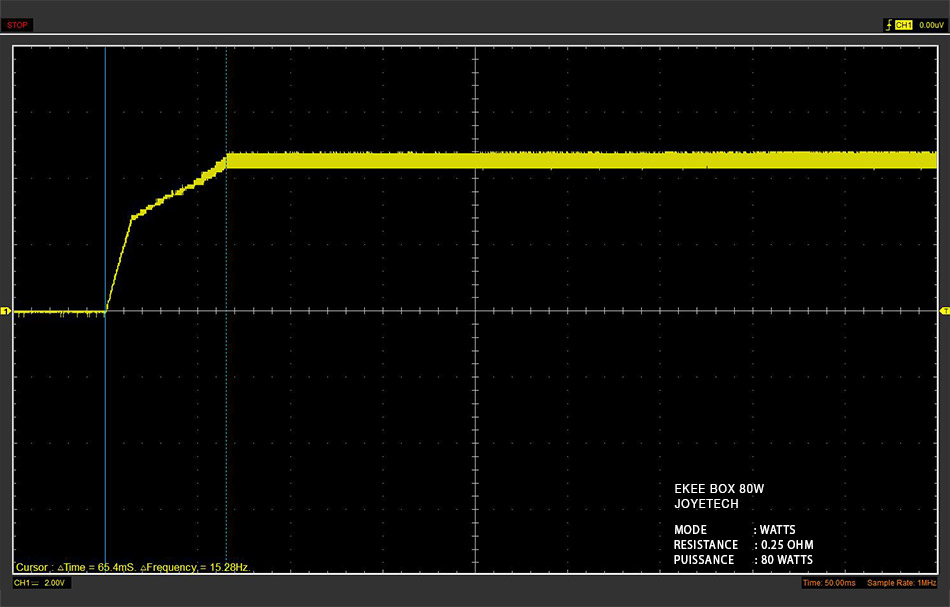This screenshot has width=950, height=607.
Task: Click the trigger level T marker
Action: 945,311
